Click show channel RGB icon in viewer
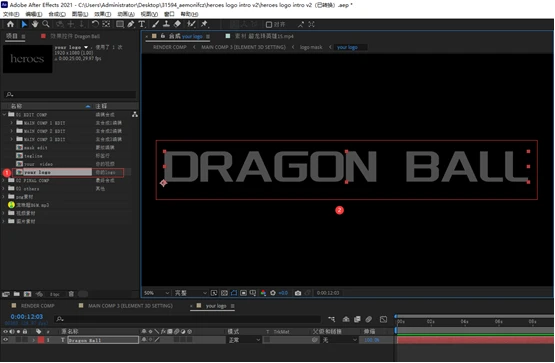This screenshot has width=555, height=363. (263, 293)
